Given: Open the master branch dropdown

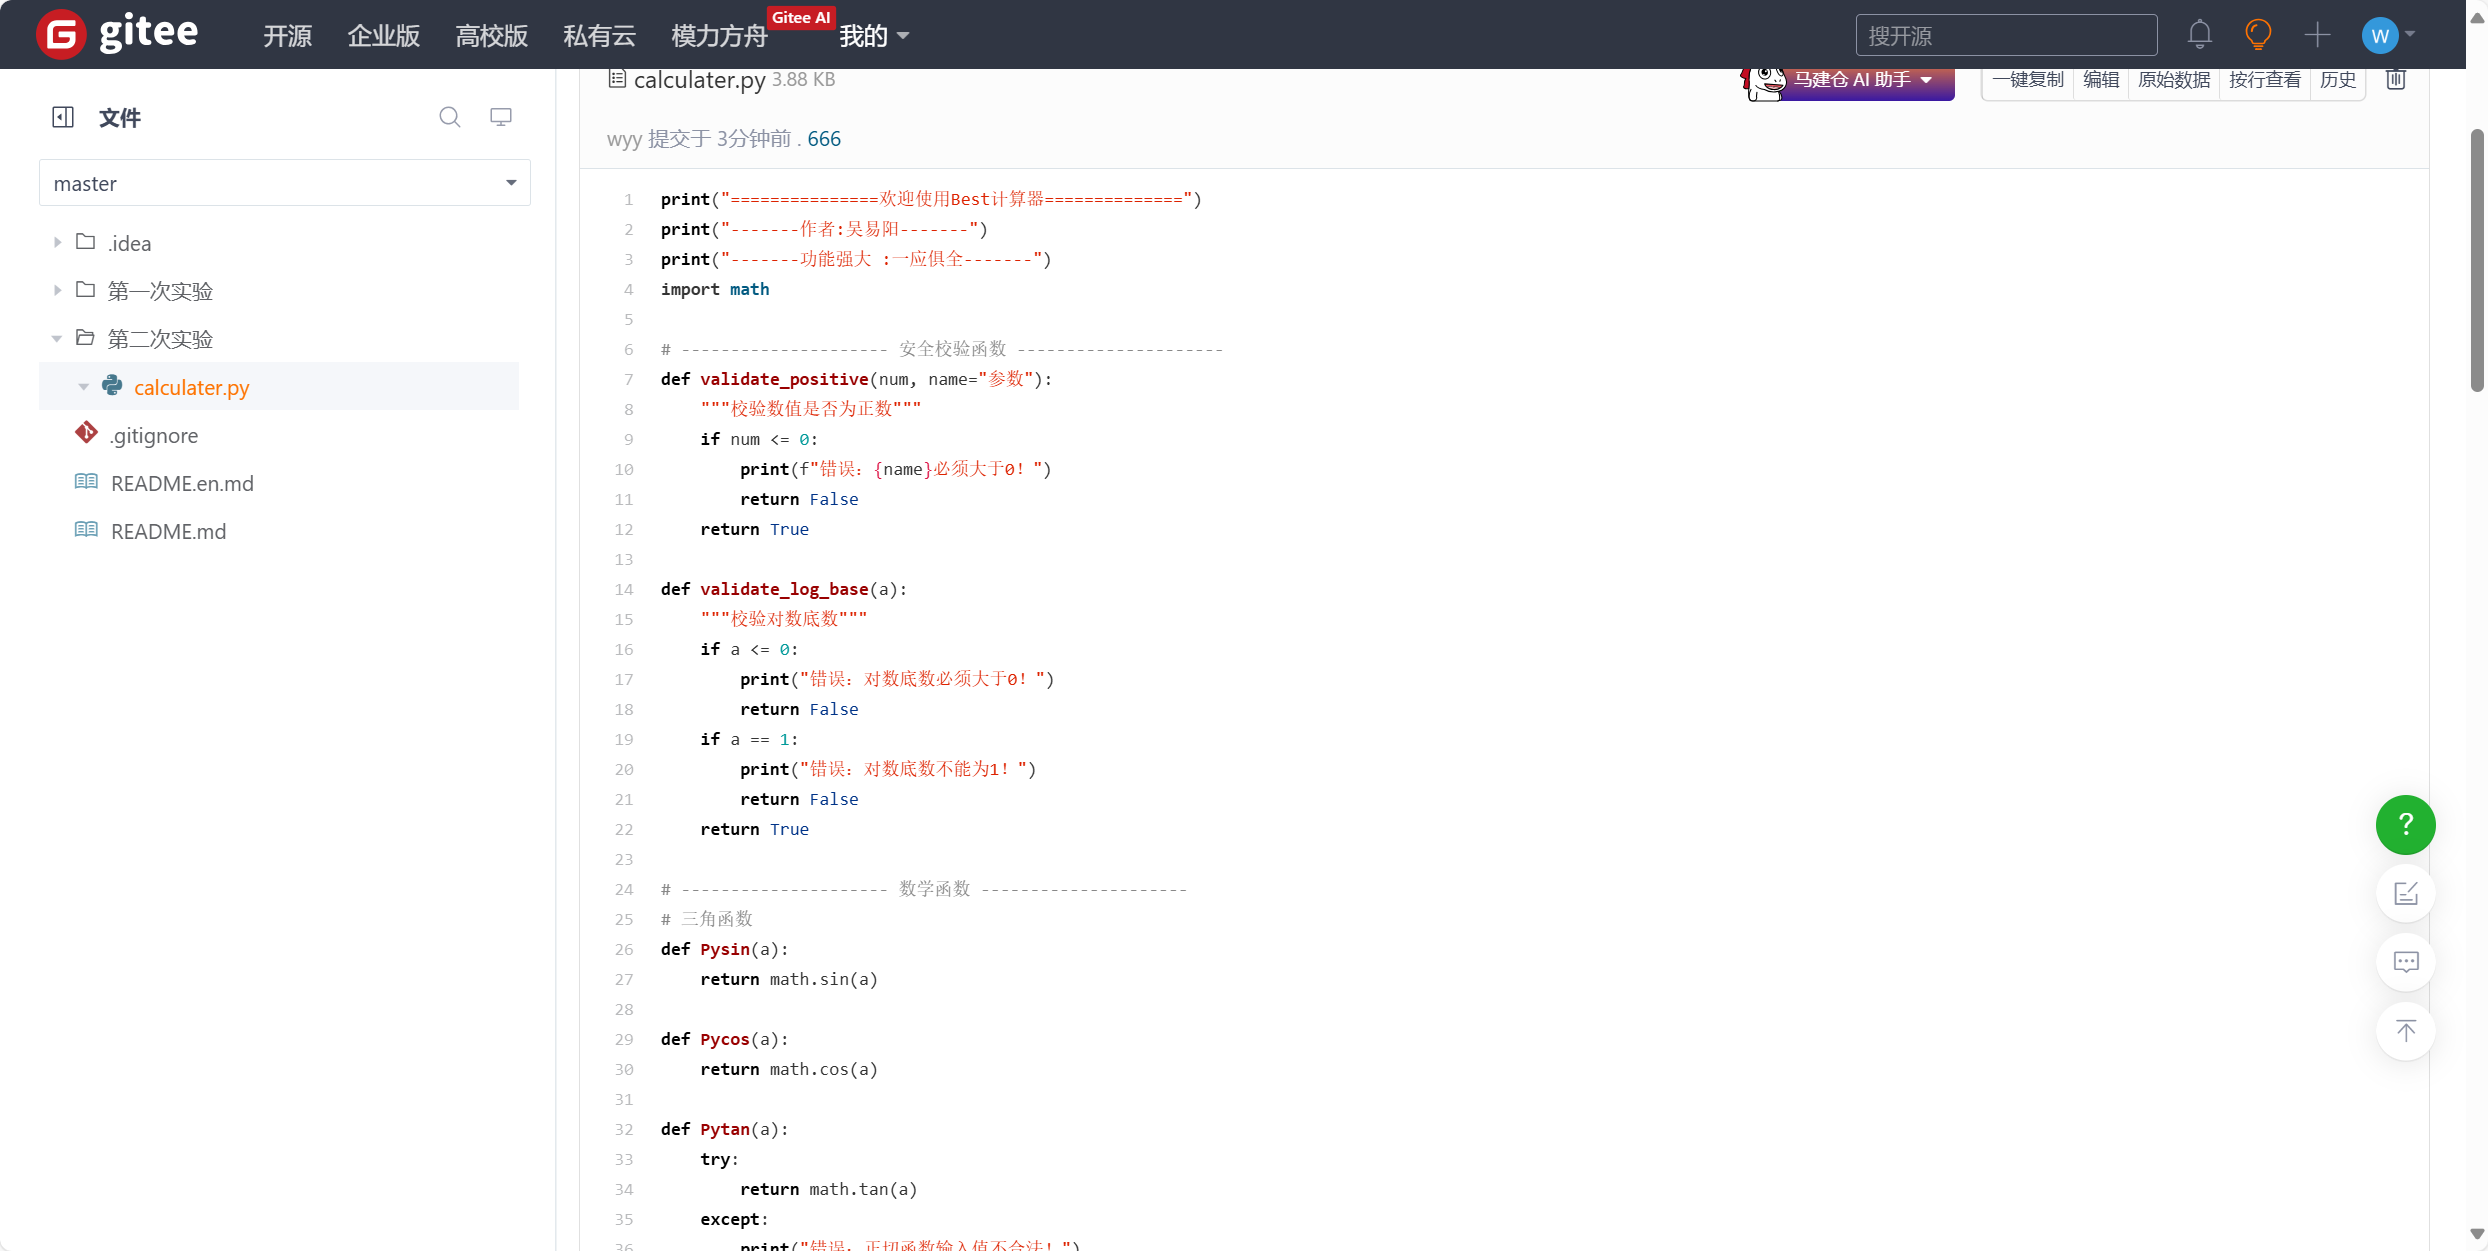Looking at the screenshot, I should [285, 183].
